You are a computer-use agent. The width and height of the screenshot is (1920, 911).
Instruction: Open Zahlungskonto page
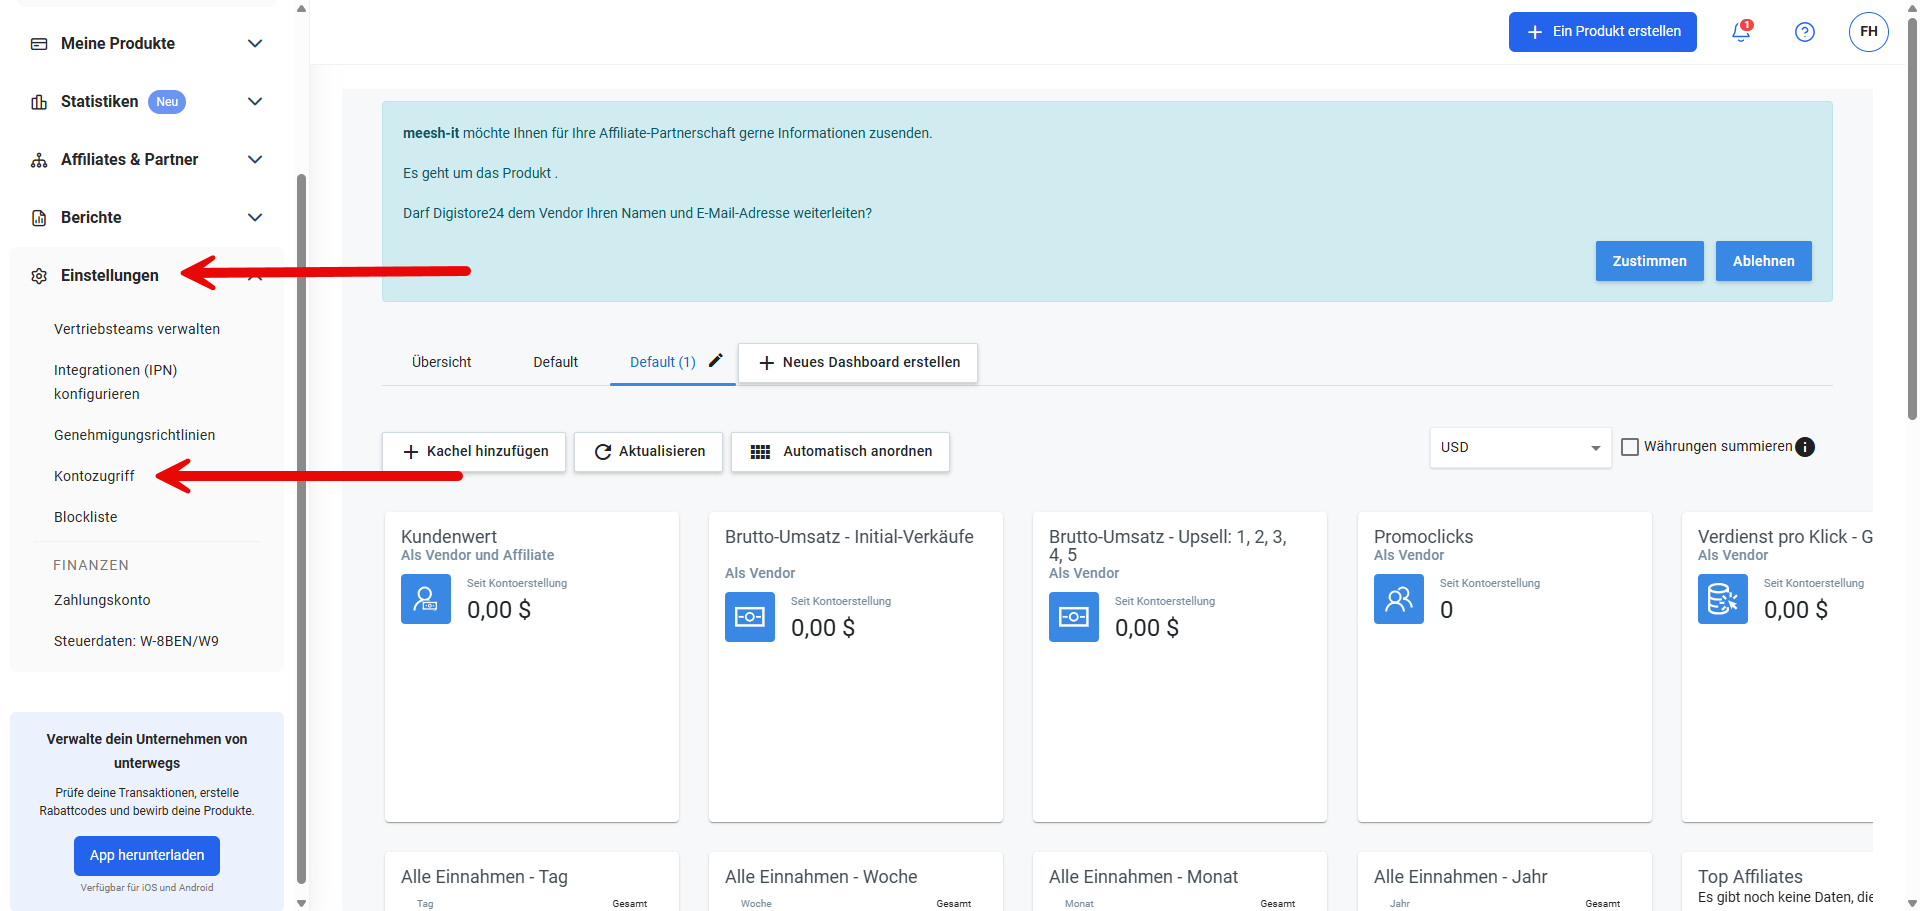[102, 600]
